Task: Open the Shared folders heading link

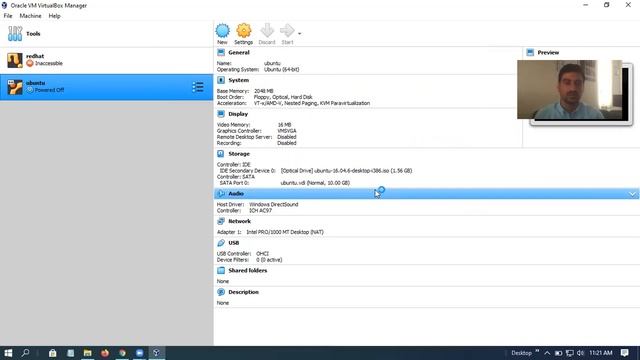Action: [x=248, y=271]
